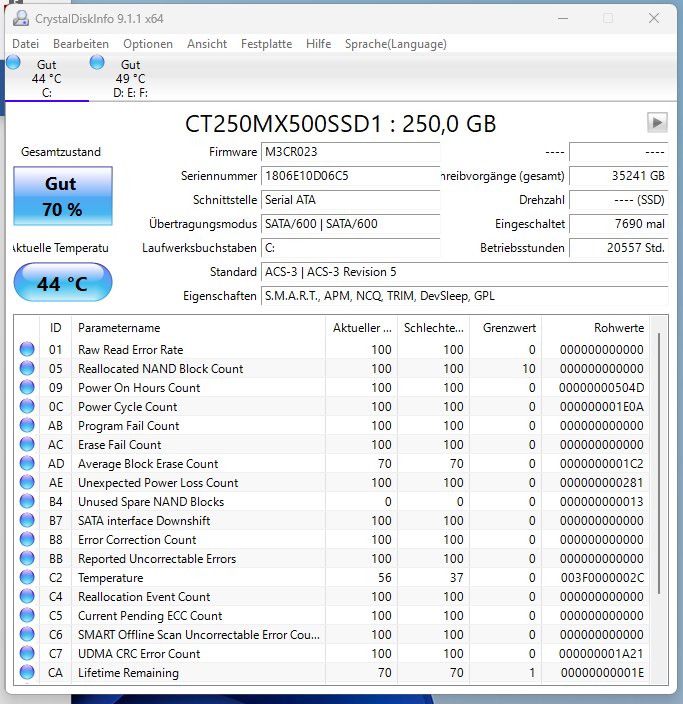
Task: Close the CrystalDiskInfo window
Action: pyautogui.click(x=654, y=18)
